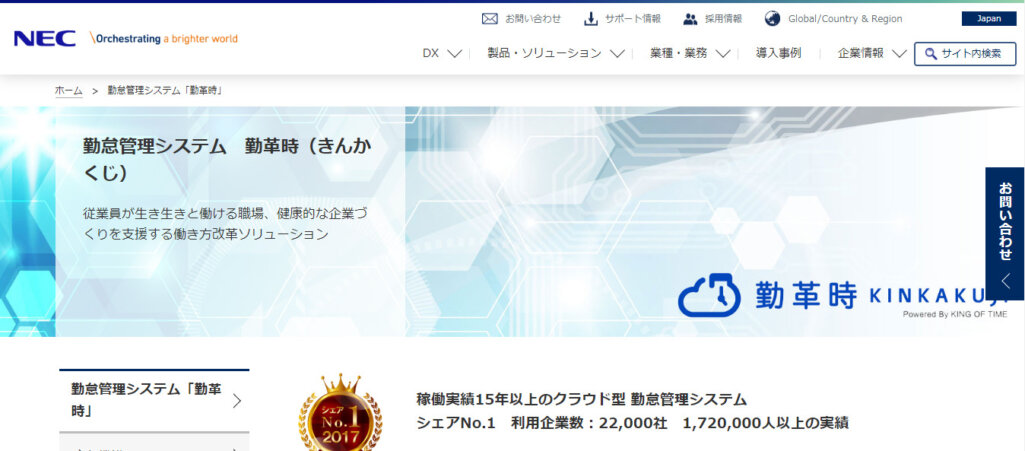Open sidebar item 勤怠管理システム「勤革時」

pyautogui.click(x=154, y=400)
